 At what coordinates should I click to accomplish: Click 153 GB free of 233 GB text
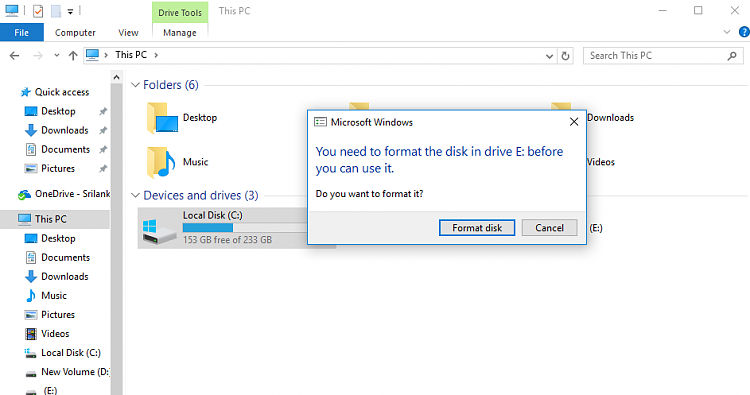click(x=227, y=240)
